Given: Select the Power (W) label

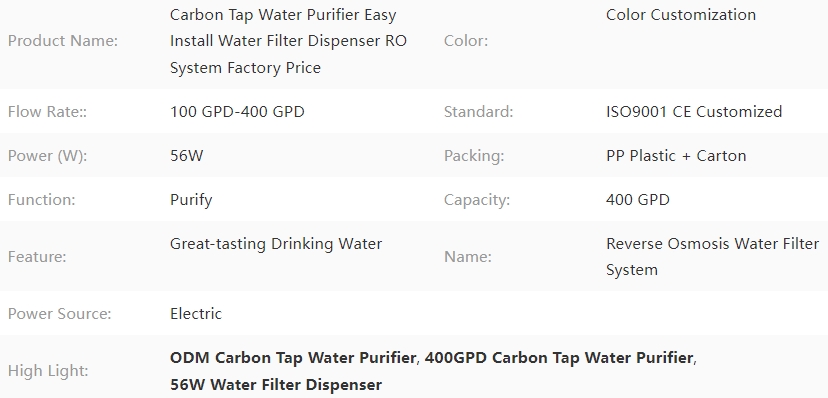Looking at the screenshot, I should 48,156.
